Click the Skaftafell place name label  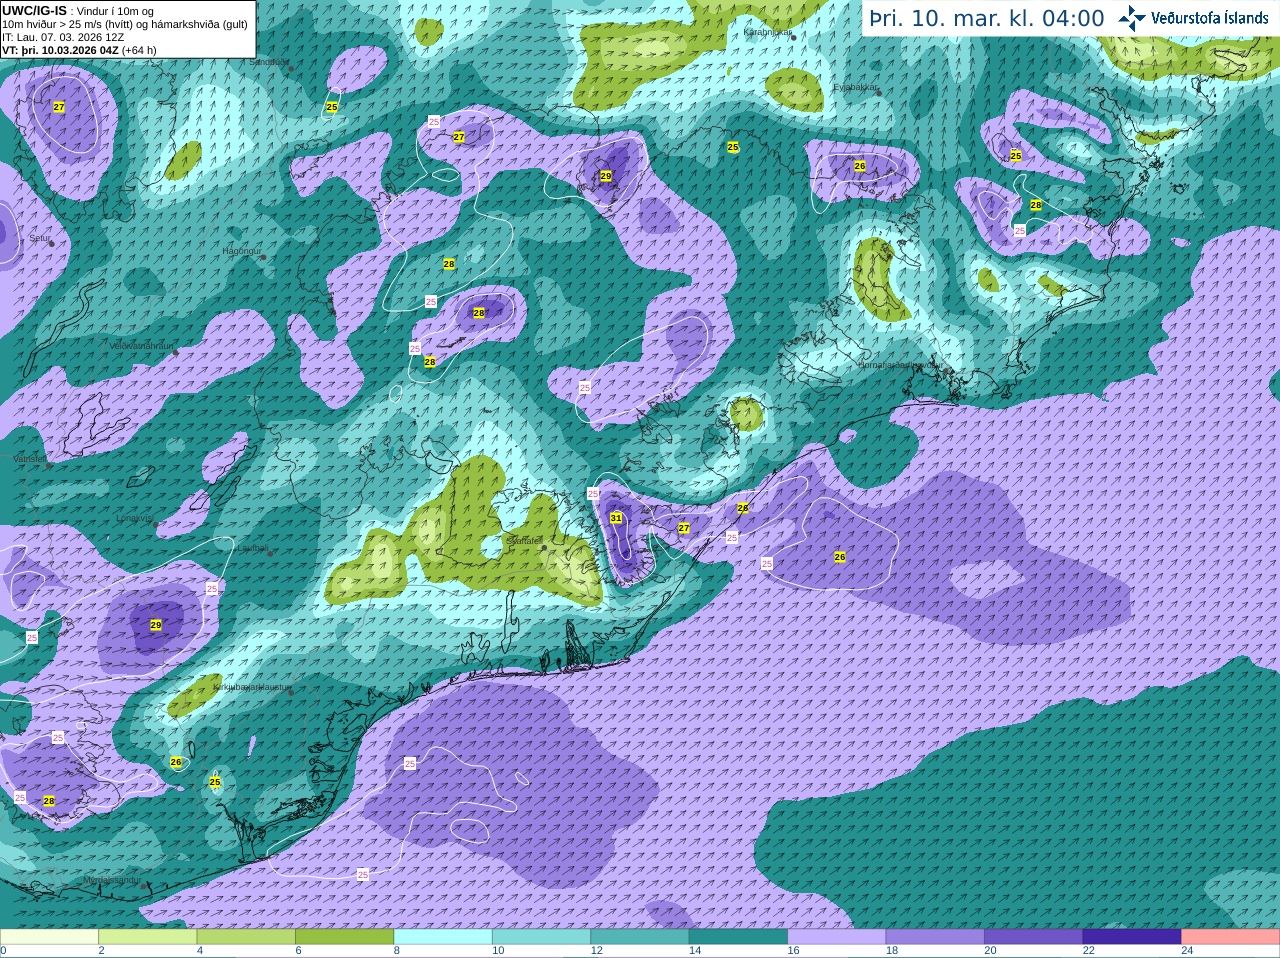click(x=524, y=540)
